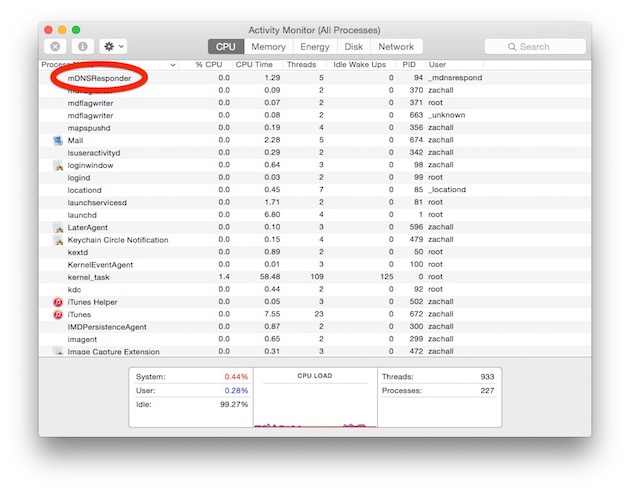Click the iTunes Helper icon
630x492 pixels.
pyautogui.click(x=58, y=302)
